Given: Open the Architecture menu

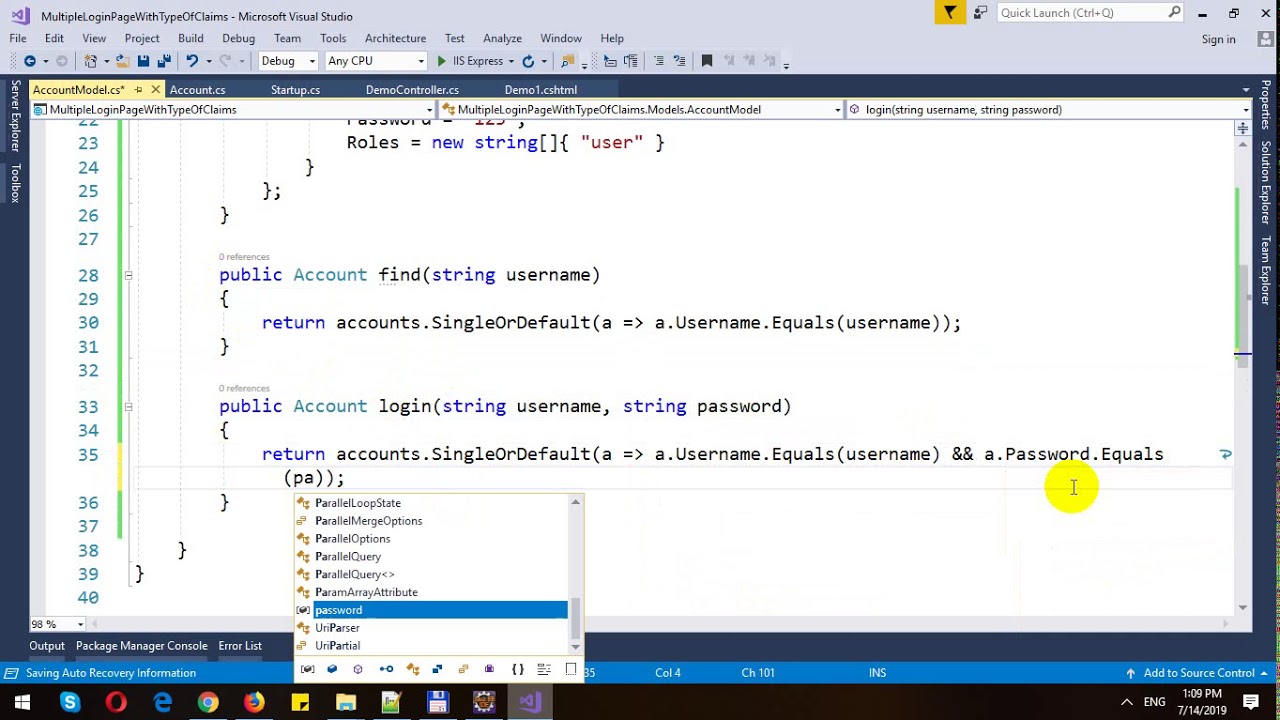Looking at the screenshot, I should [x=395, y=38].
